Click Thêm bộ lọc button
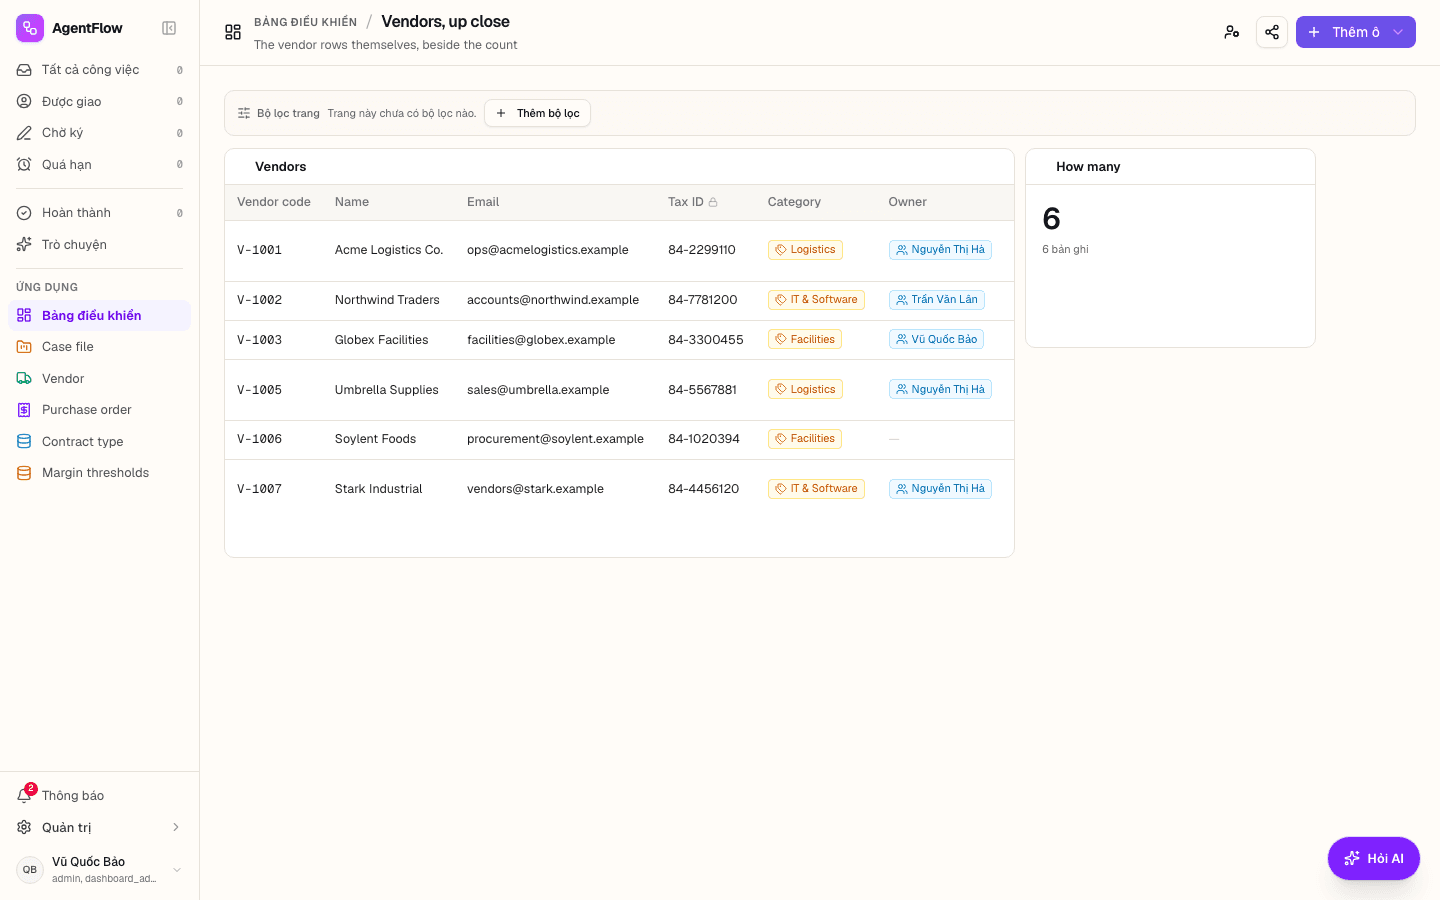This screenshot has width=1440, height=900. tap(537, 113)
